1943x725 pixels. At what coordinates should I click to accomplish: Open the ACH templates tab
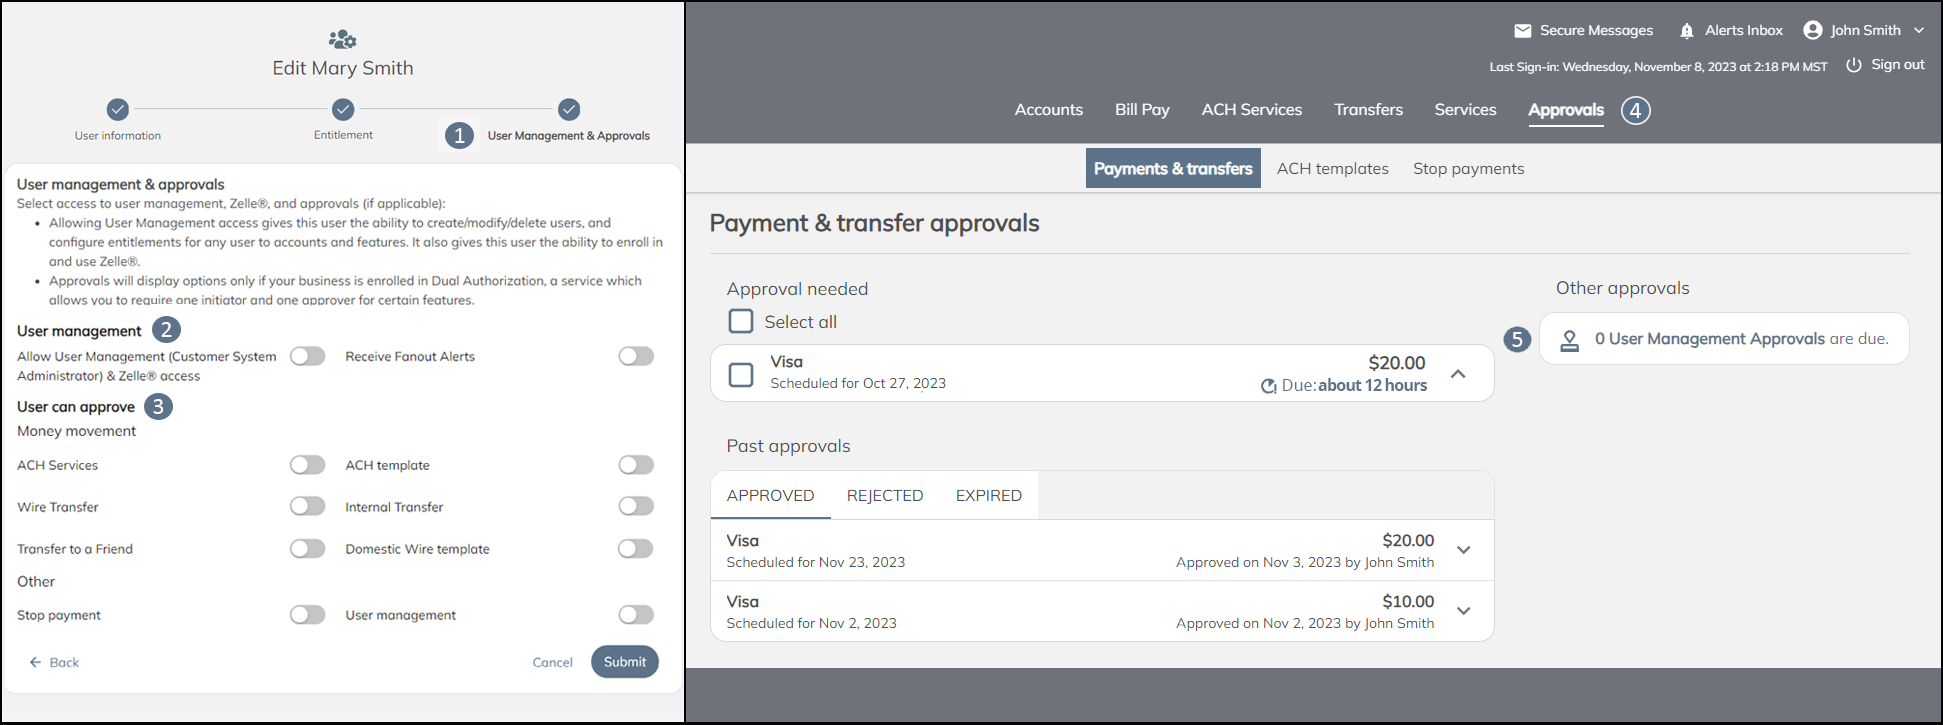click(1332, 169)
